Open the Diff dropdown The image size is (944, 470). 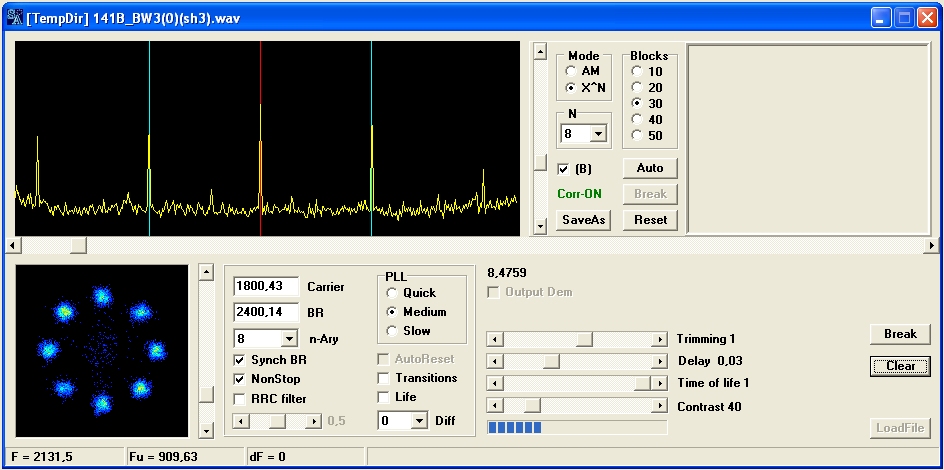point(418,422)
